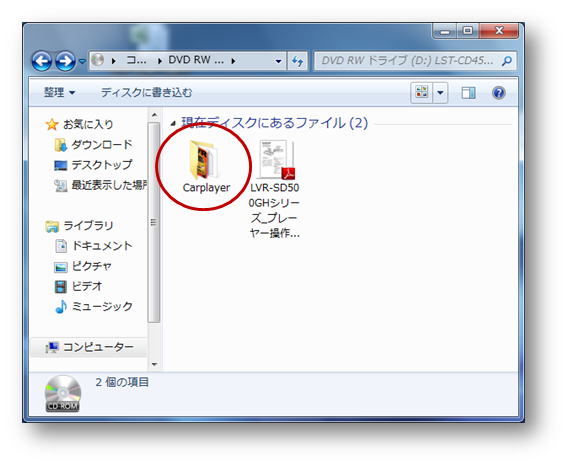Open recent pages dropdown beside Forward
Screen dimensions: 567x465
82,61
